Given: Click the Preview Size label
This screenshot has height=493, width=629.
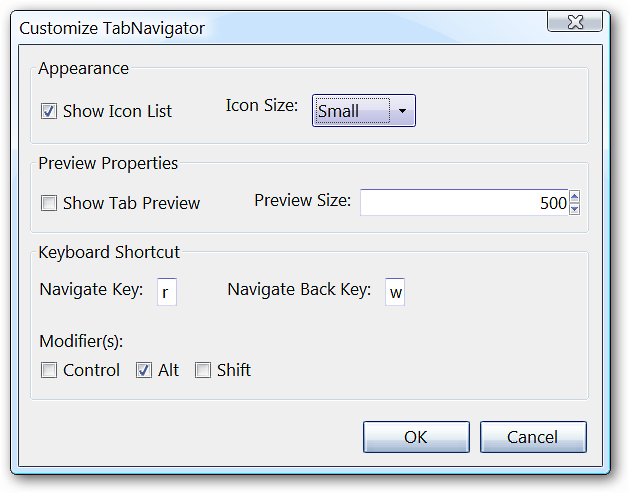Looking at the screenshot, I should click(x=302, y=201).
